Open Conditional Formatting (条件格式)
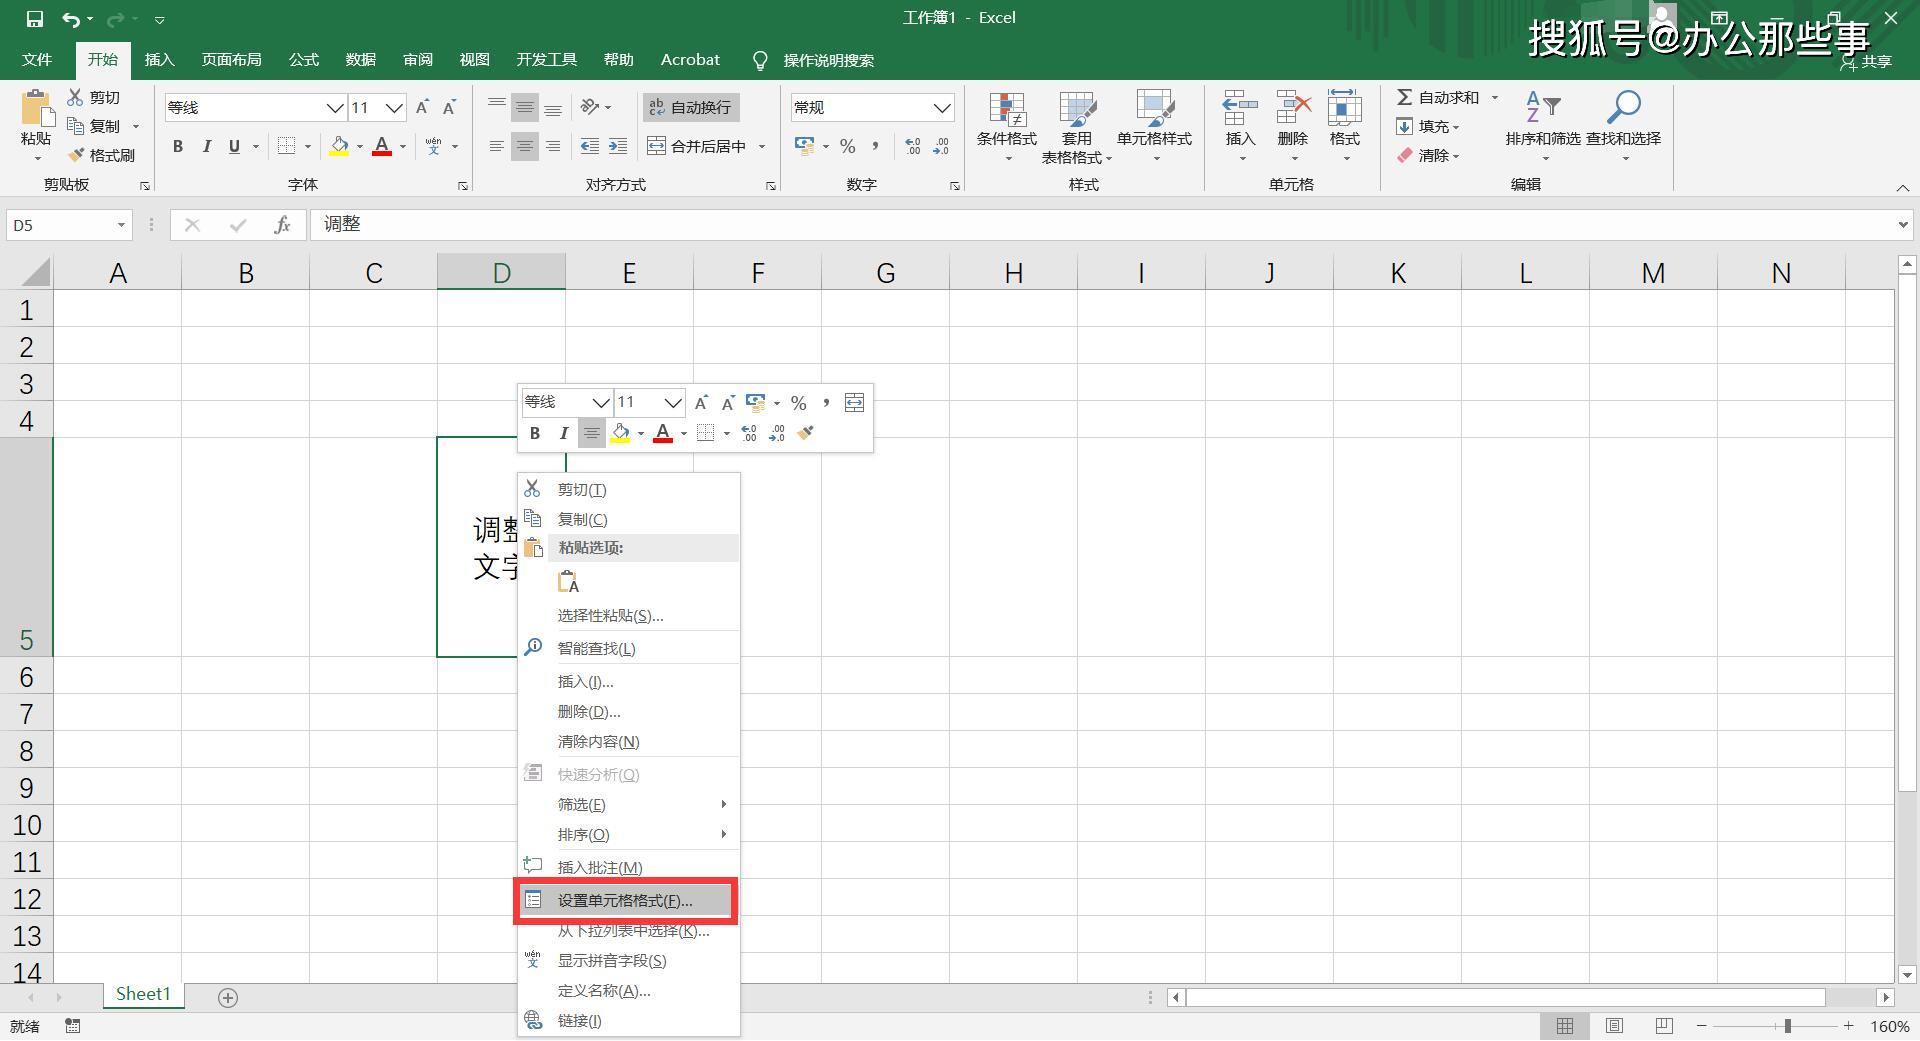 coord(1007,127)
